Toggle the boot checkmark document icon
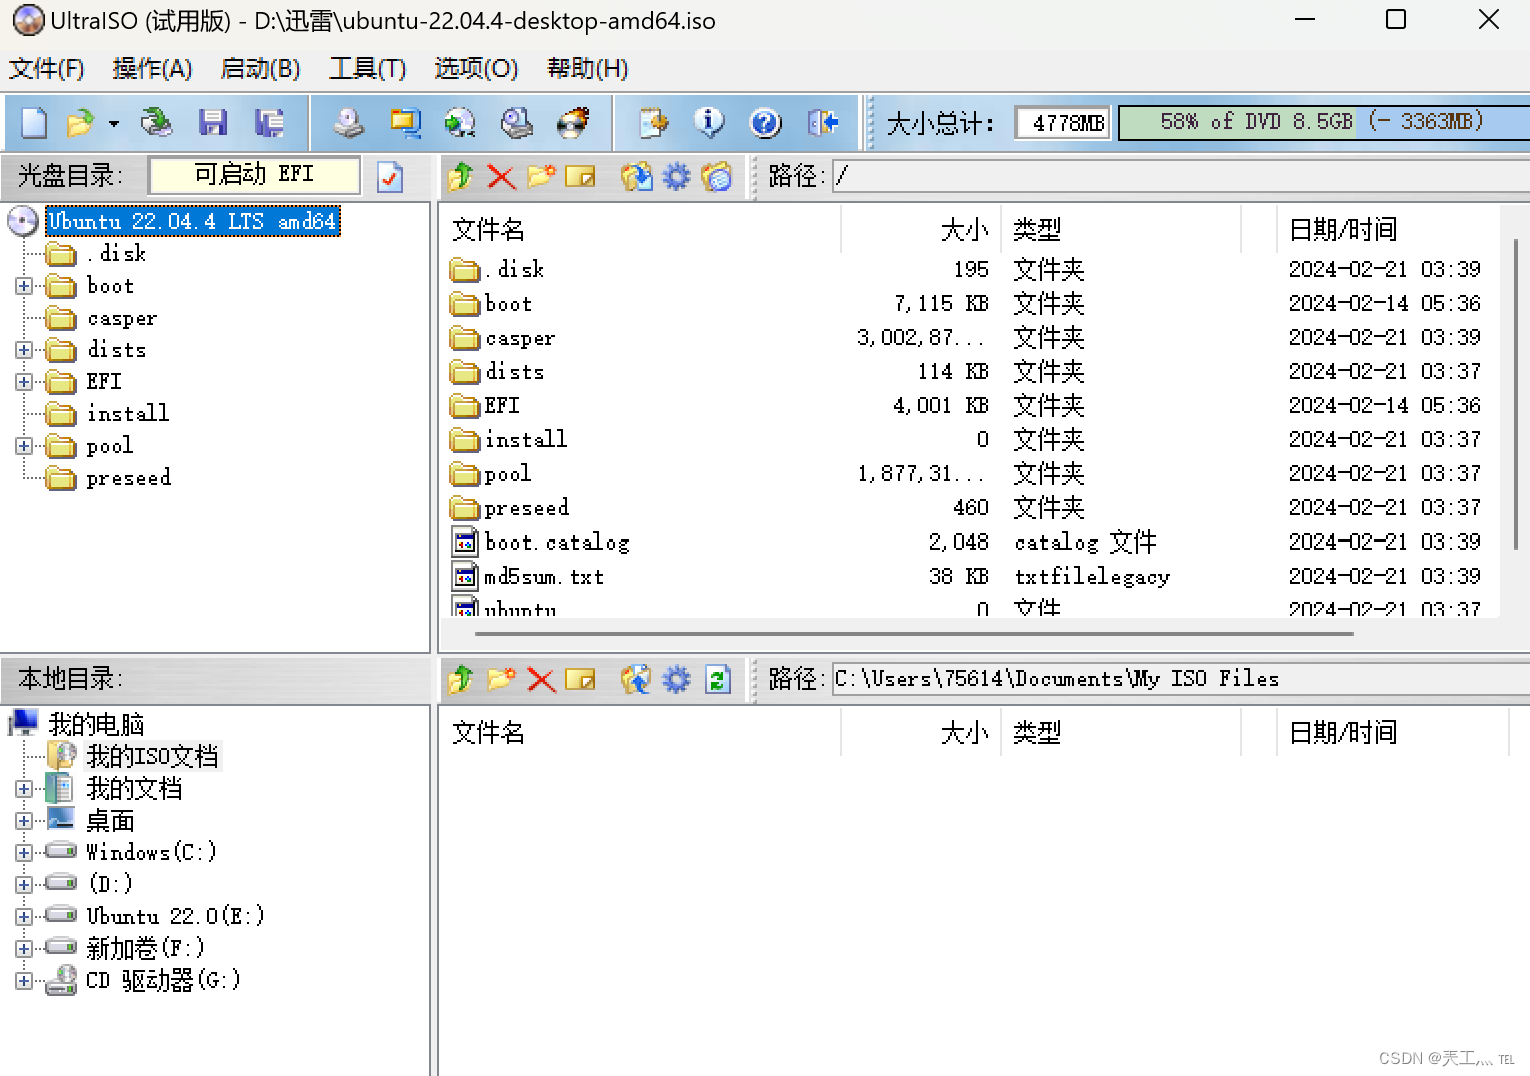This screenshot has height=1076, width=1530. pos(390,177)
